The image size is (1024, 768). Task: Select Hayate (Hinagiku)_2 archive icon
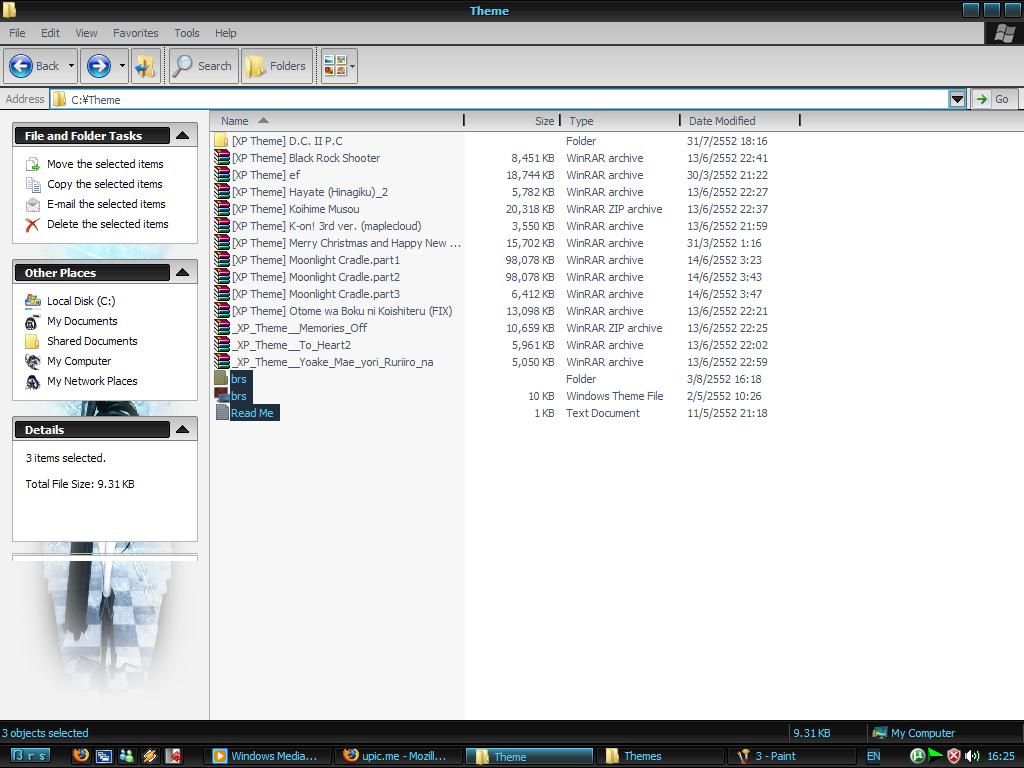(221, 191)
